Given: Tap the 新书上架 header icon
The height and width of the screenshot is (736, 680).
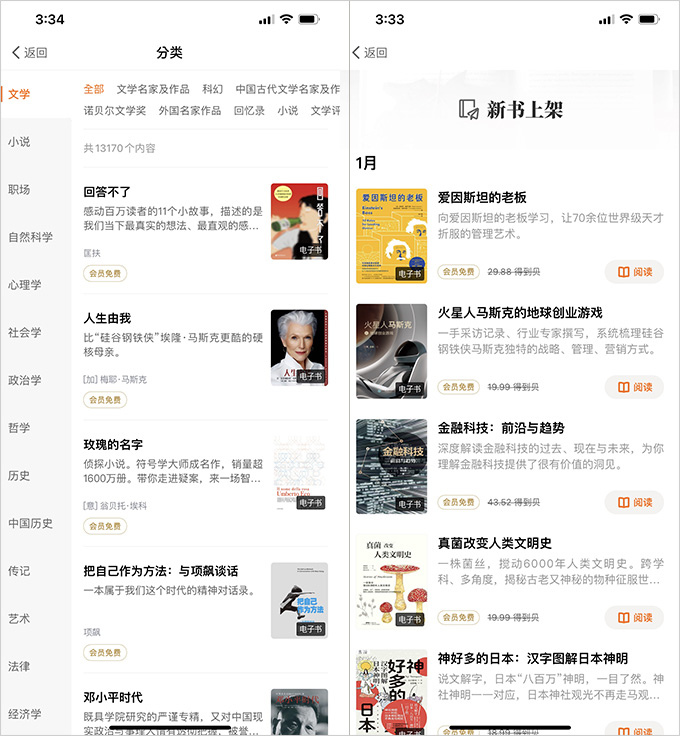Looking at the screenshot, I should 468,109.
